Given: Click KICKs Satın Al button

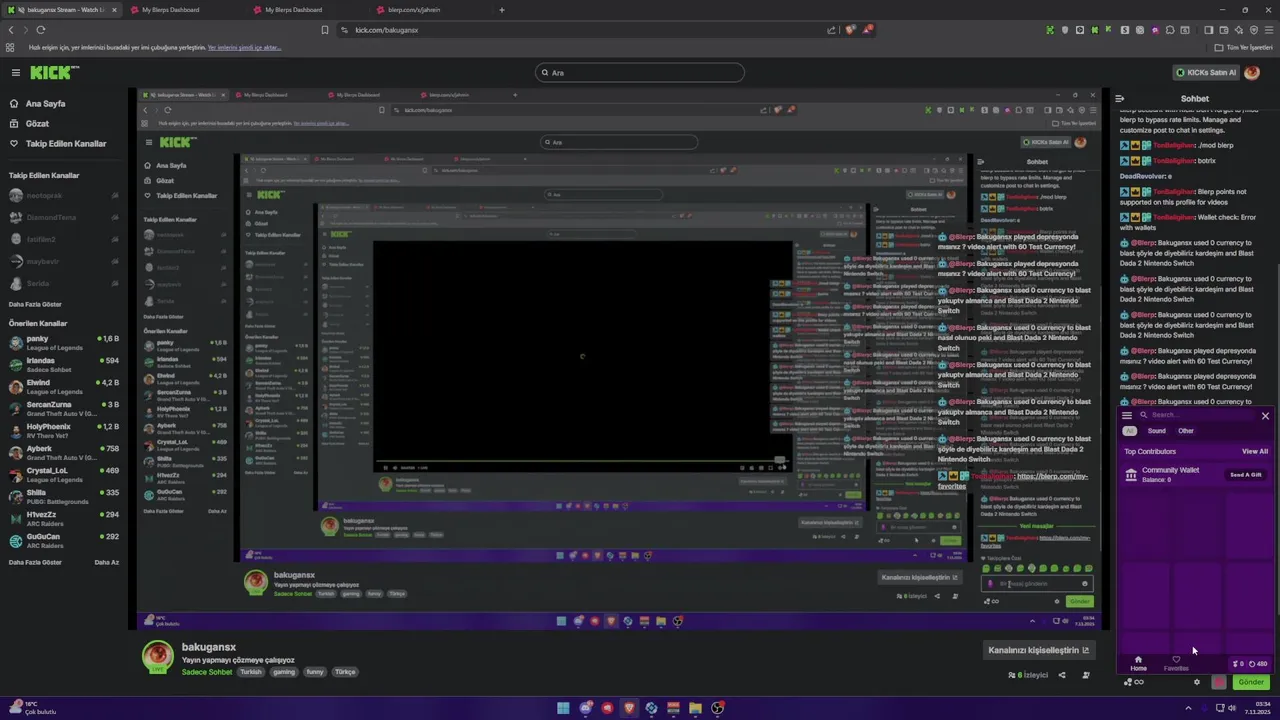Looking at the screenshot, I should coord(1205,72).
